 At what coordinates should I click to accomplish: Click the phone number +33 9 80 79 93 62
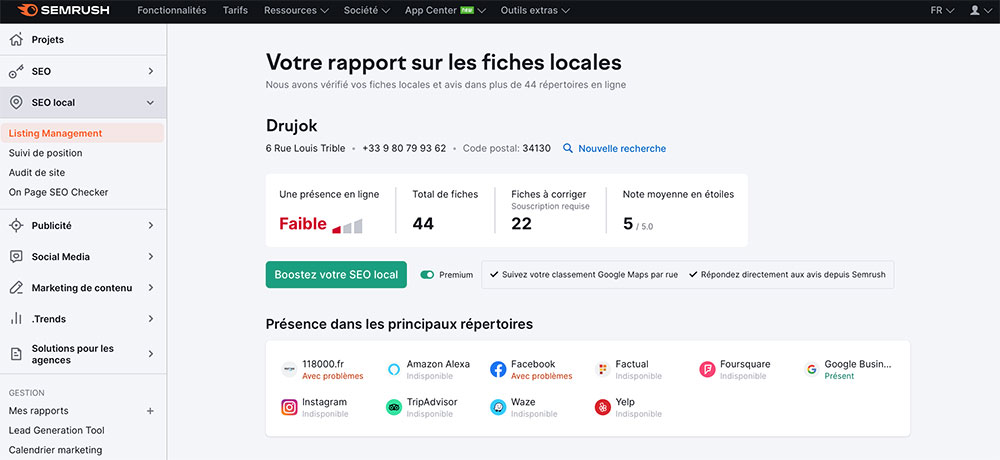404,148
